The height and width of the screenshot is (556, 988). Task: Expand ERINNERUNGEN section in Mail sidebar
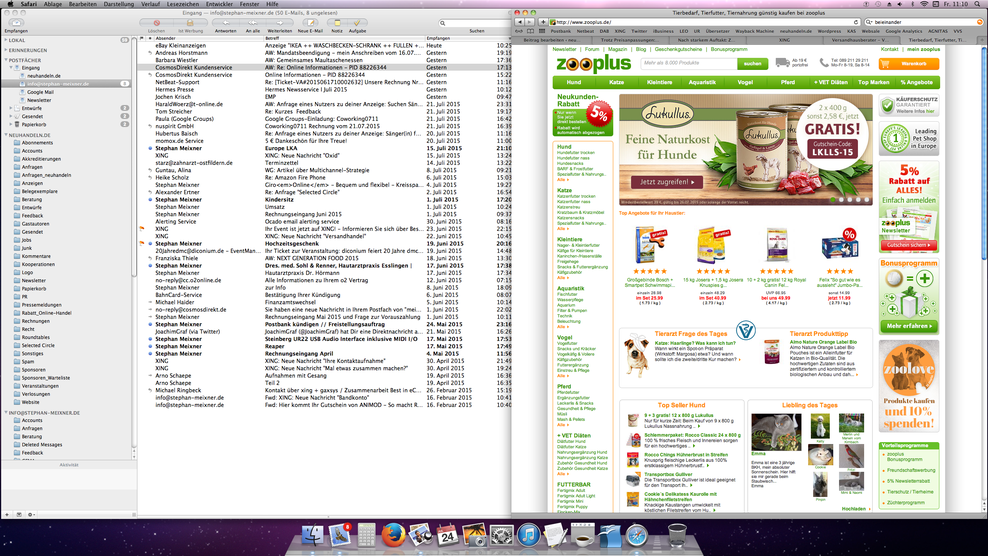click(6, 50)
